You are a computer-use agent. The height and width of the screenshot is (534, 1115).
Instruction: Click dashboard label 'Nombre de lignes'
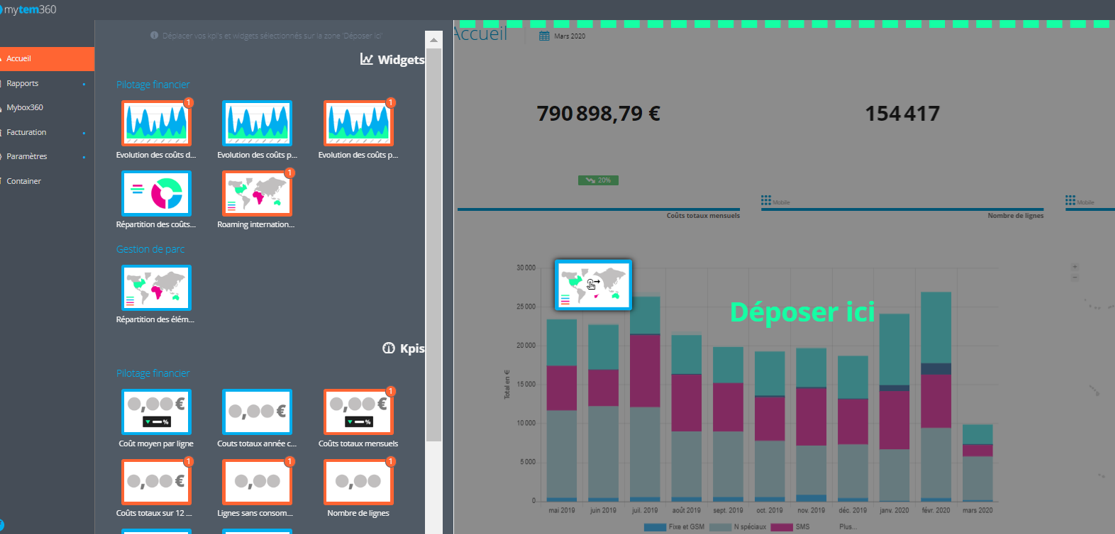(x=1015, y=215)
